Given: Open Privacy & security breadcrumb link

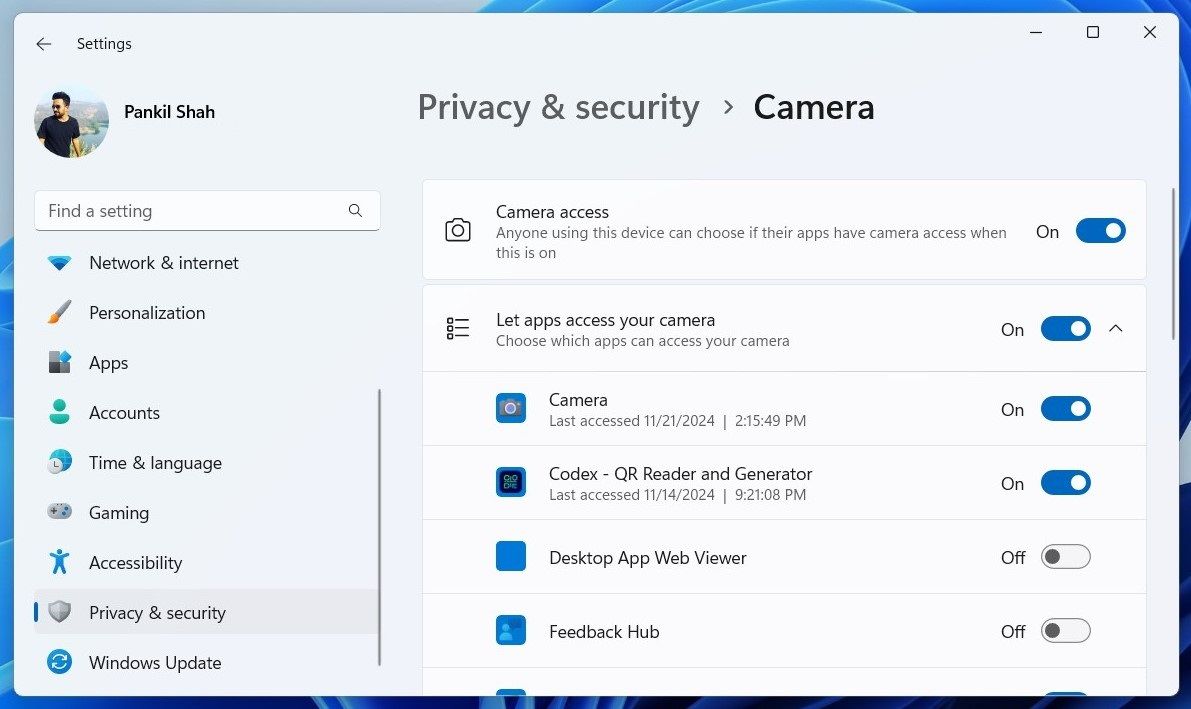Looking at the screenshot, I should click(558, 107).
